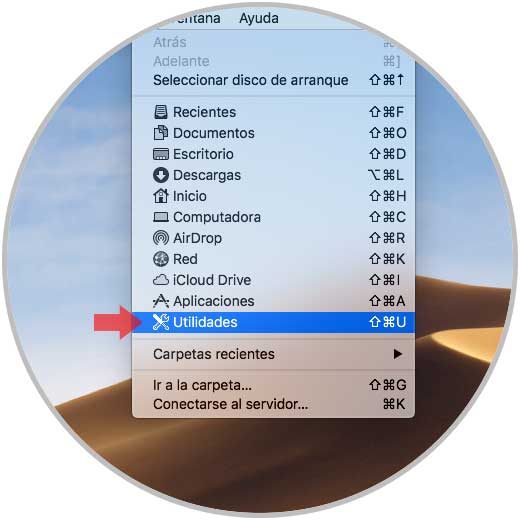Click the AirDrop radar icon

tap(161, 238)
